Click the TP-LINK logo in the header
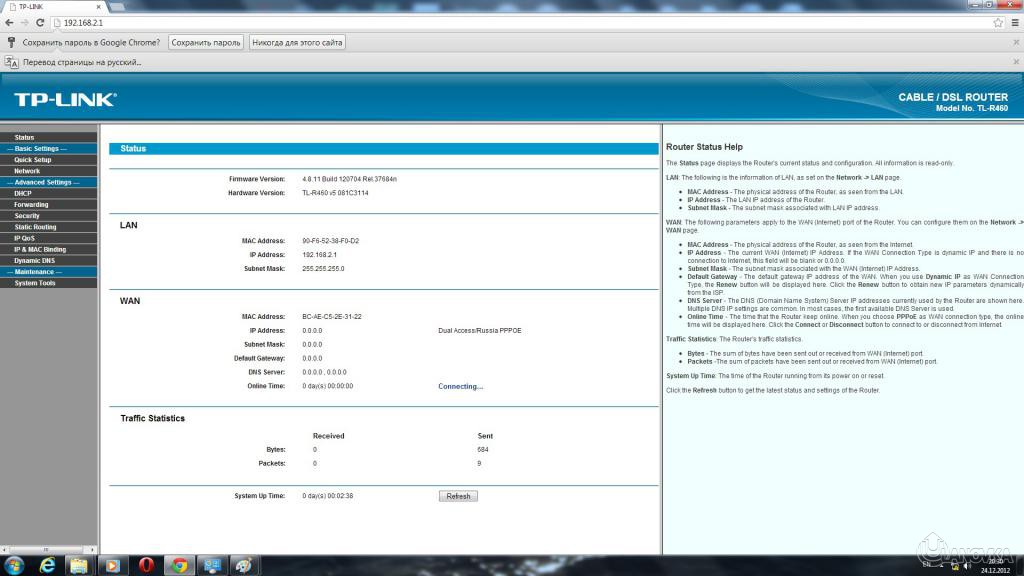The height and width of the screenshot is (576, 1024). tap(65, 99)
